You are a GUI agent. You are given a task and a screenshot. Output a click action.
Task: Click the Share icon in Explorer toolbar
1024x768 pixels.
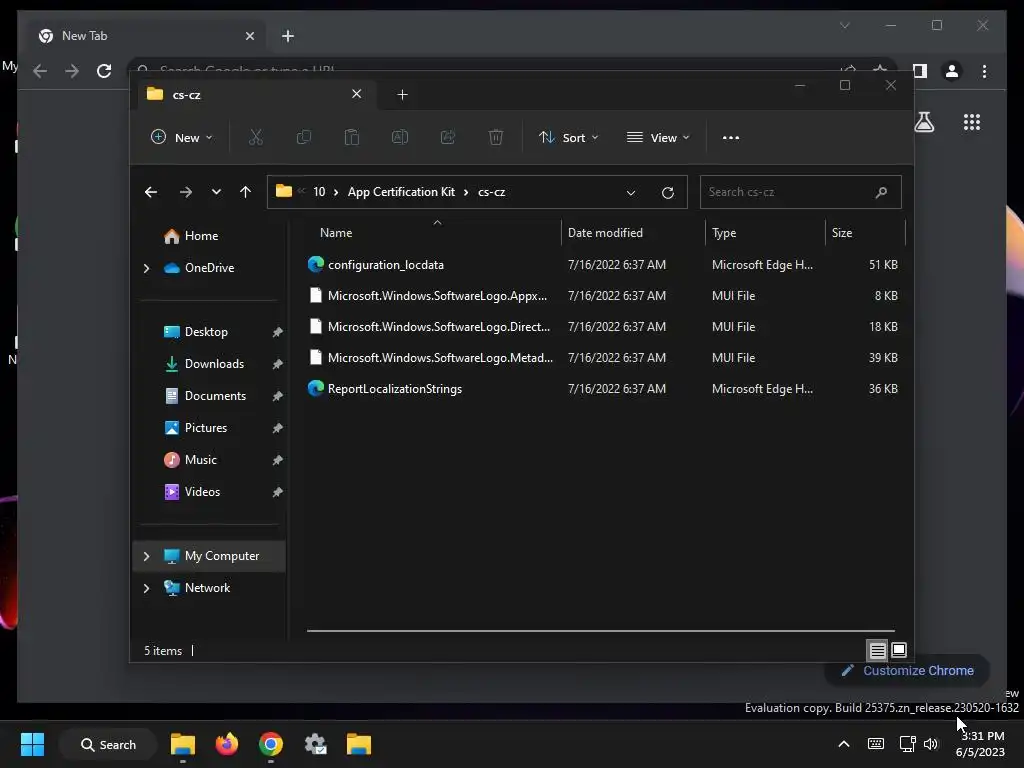coord(448,137)
